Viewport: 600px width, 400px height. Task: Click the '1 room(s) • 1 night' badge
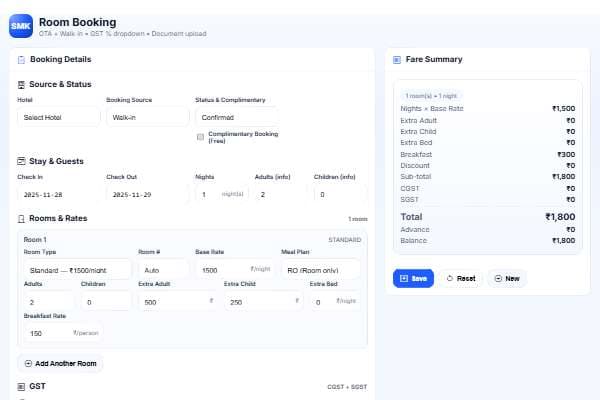431,96
